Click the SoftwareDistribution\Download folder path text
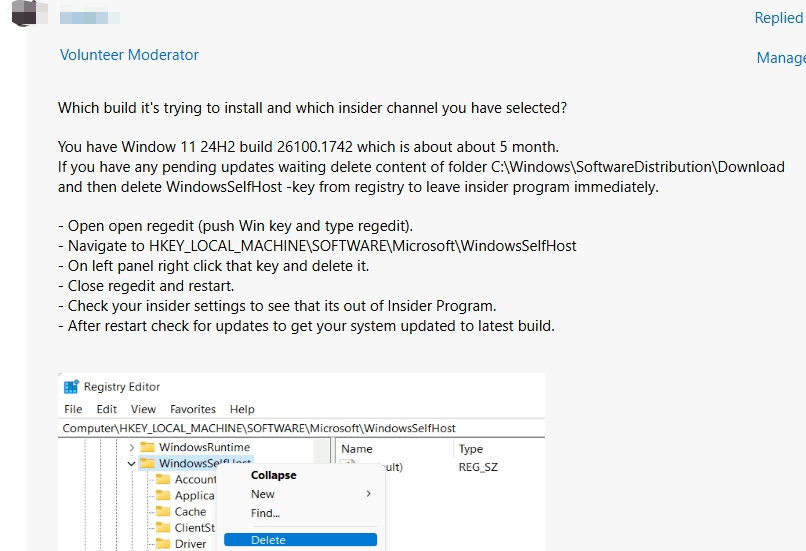Screen dimensions: 806x551 (637, 167)
